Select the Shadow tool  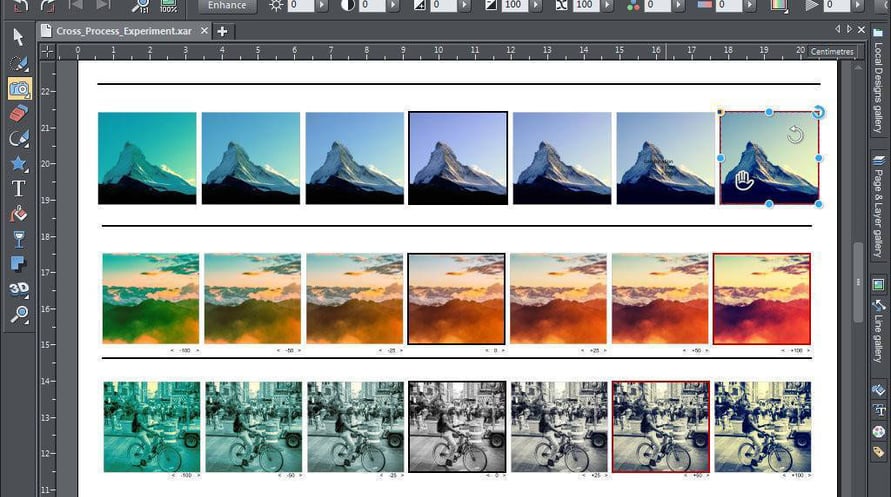click(x=19, y=264)
